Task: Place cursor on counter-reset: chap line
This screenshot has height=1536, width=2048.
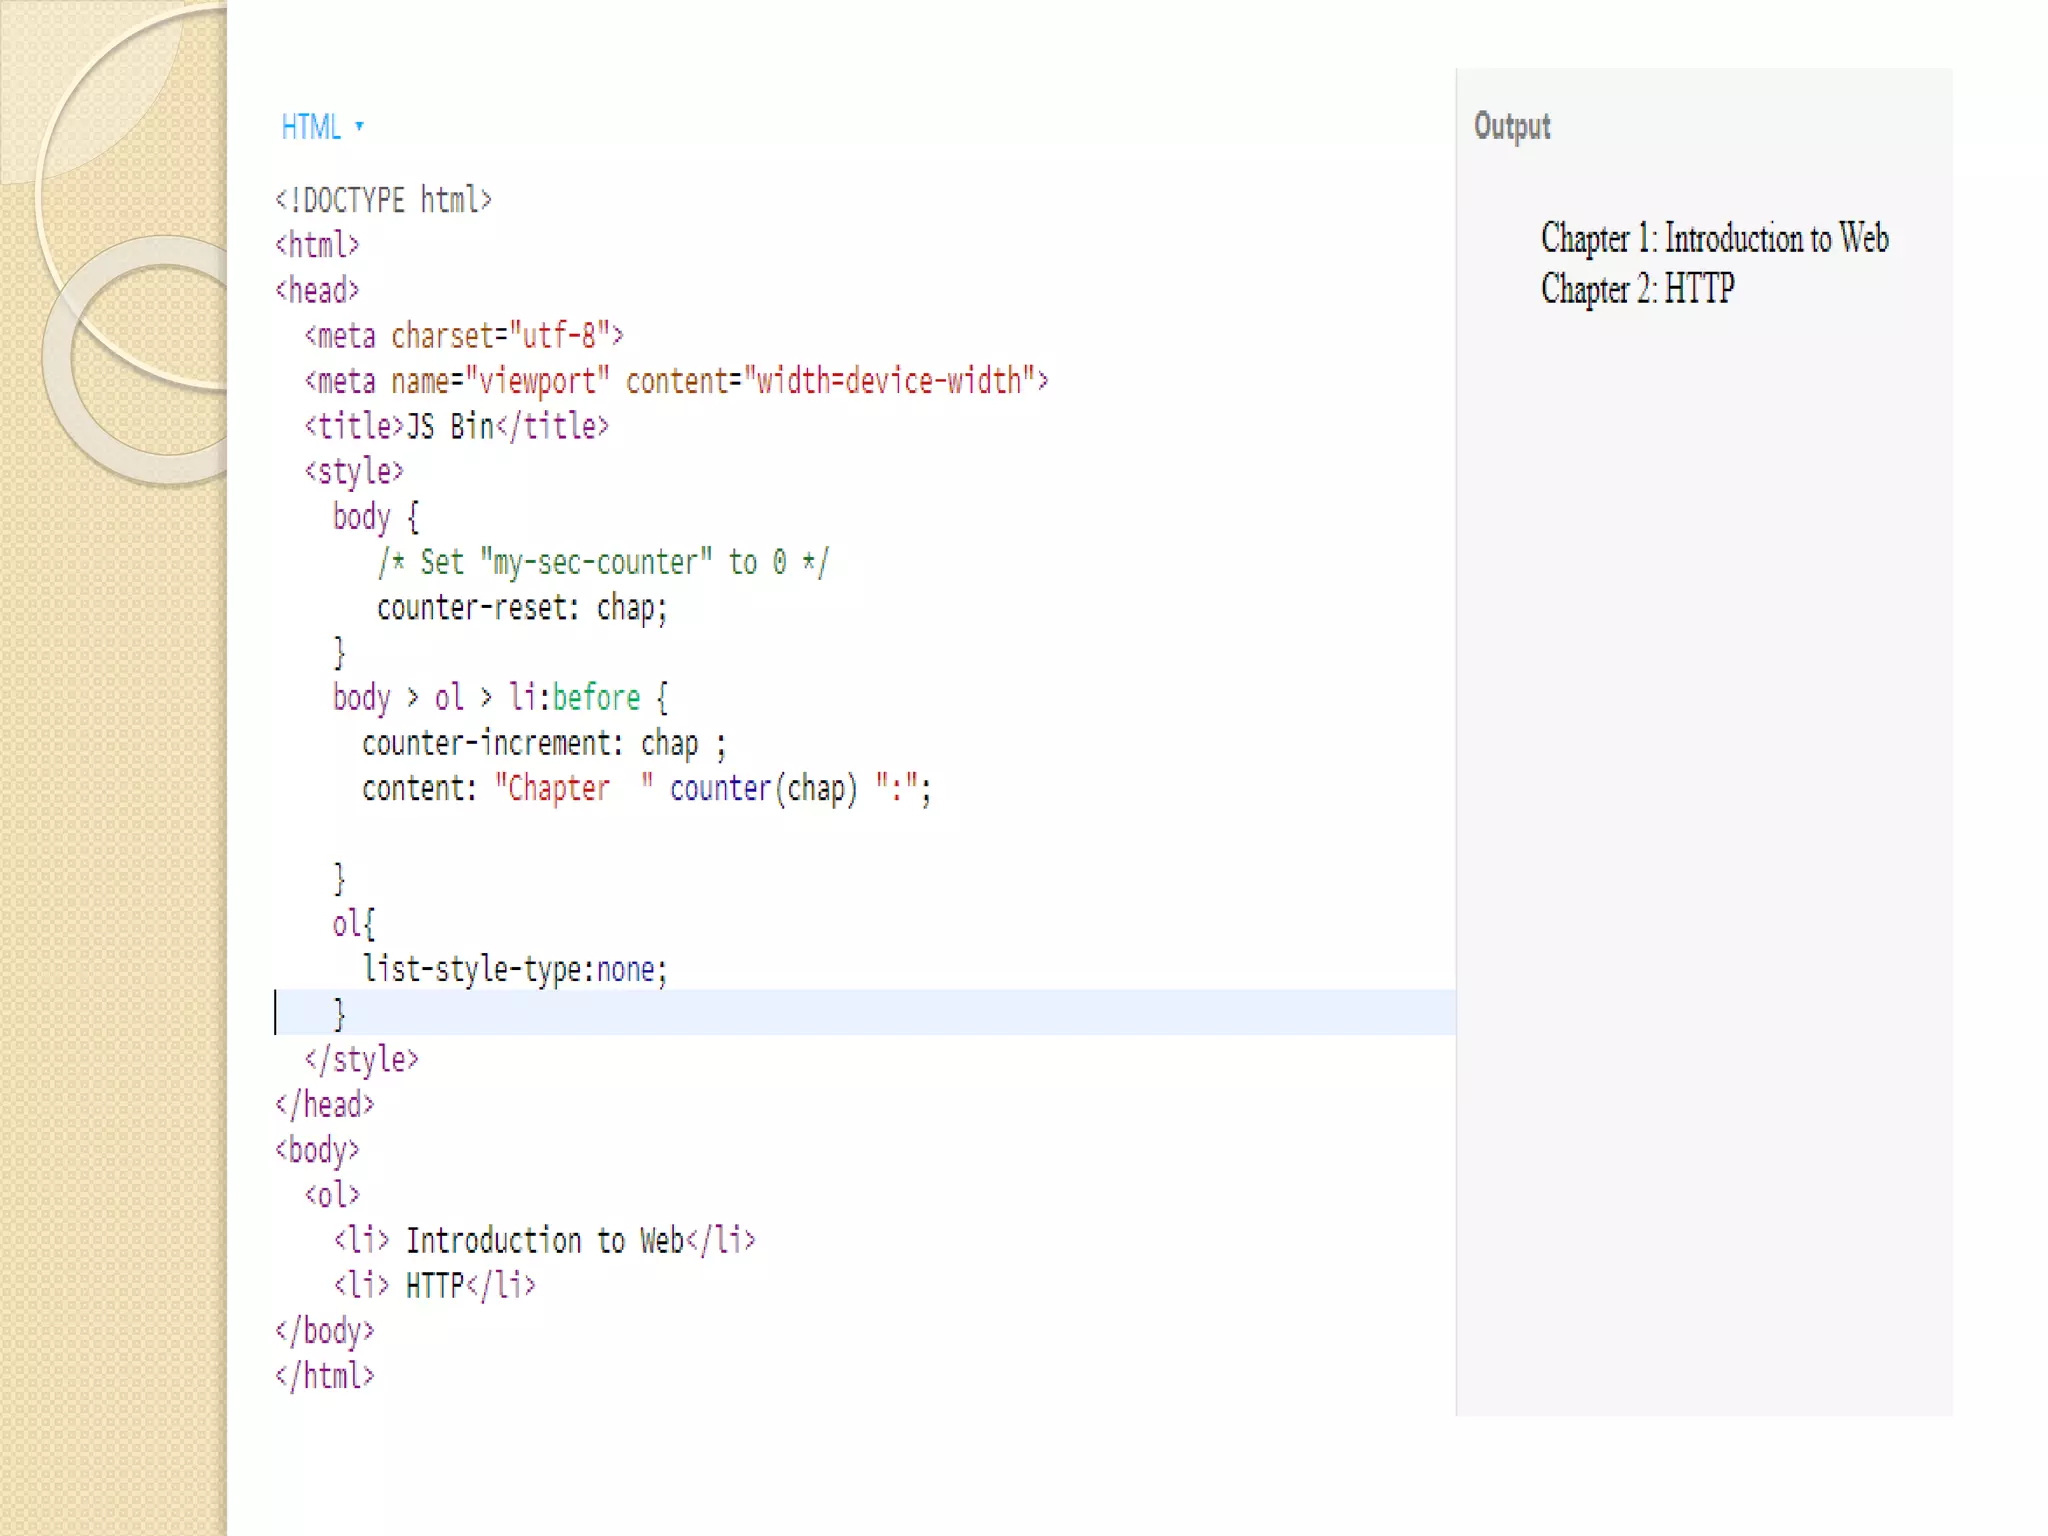Action: 521,608
